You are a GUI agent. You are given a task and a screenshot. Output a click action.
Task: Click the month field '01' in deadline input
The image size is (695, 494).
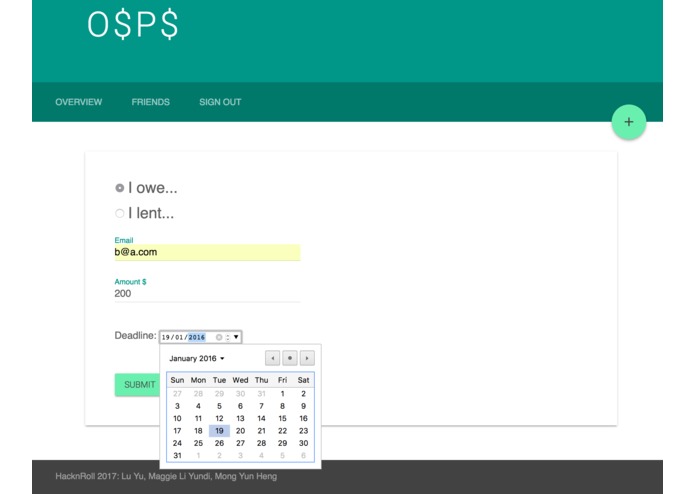coord(179,337)
